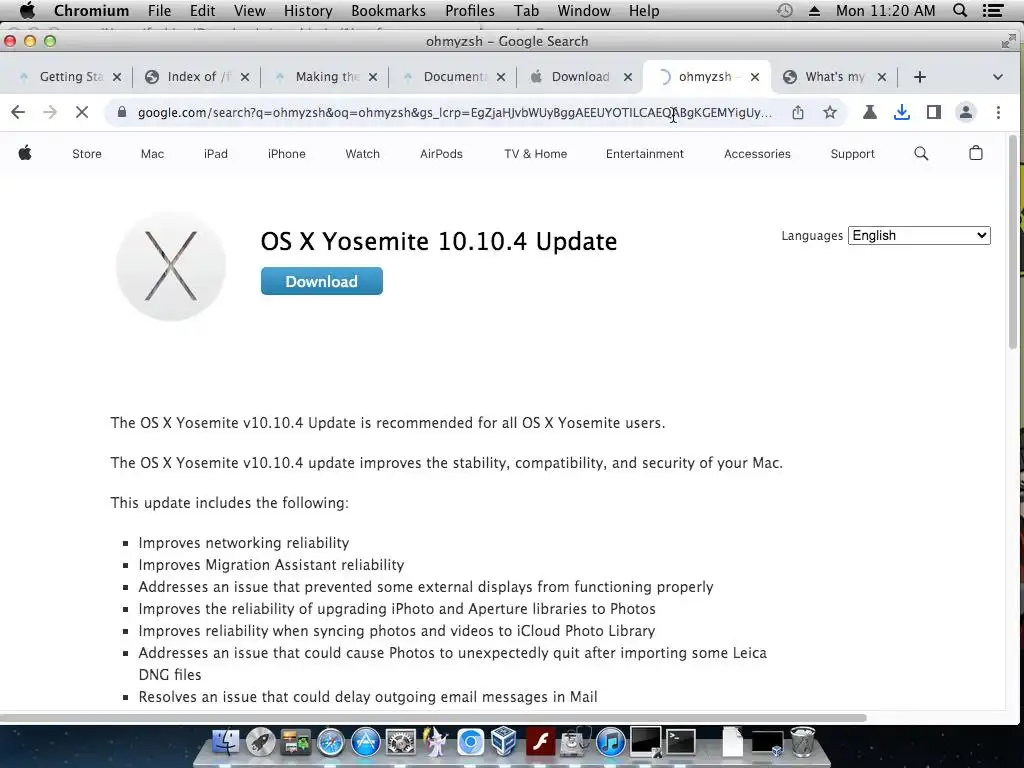The height and width of the screenshot is (768, 1024).
Task: Open the Bookmarks menu
Action: coord(389,10)
